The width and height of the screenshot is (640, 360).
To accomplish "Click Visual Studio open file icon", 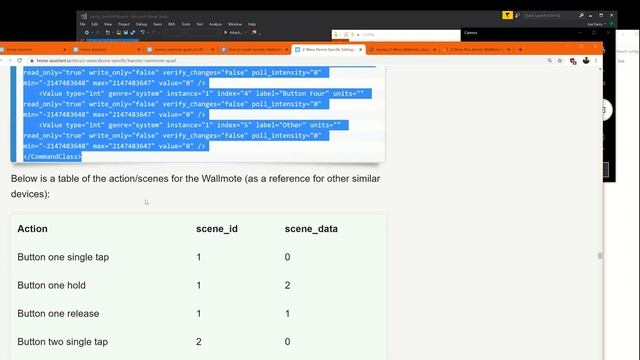I will (119, 32).
